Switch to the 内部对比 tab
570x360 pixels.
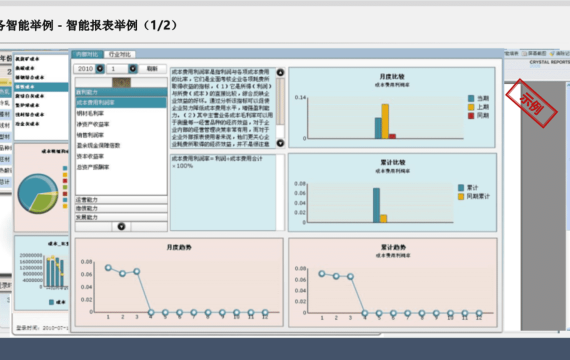pyautogui.click(x=87, y=54)
